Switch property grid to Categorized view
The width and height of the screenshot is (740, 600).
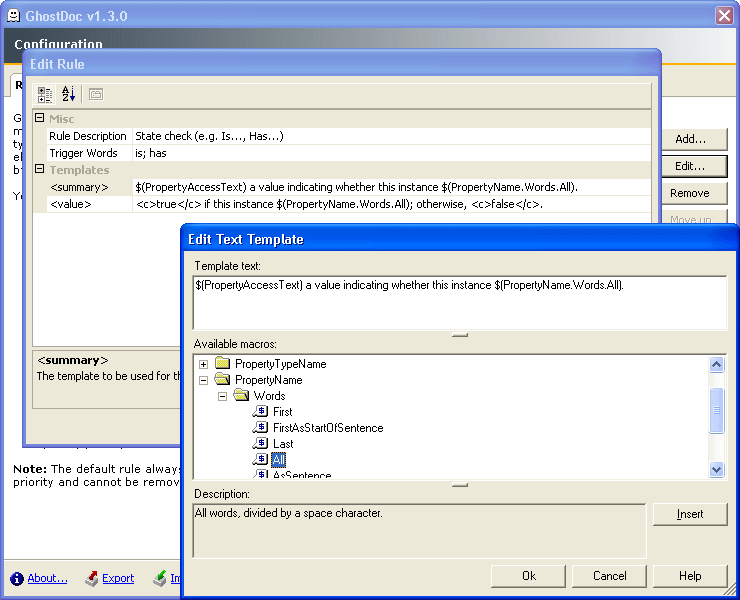click(x=45, y=94)
